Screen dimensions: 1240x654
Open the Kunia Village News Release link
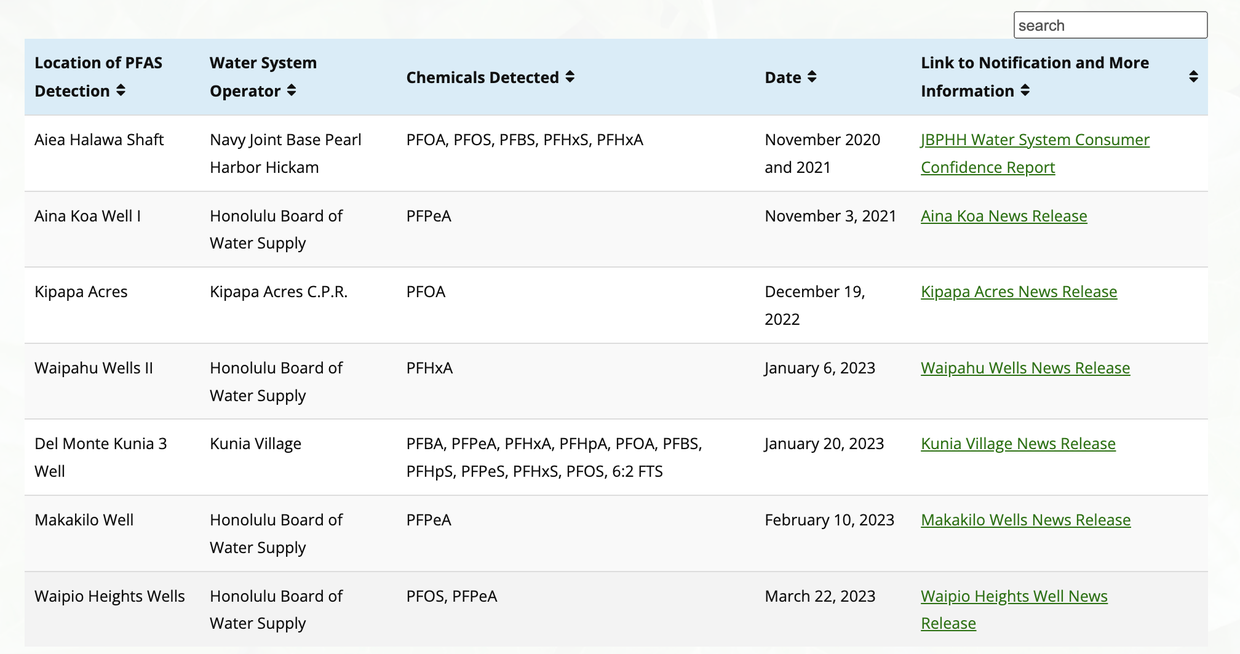click(1017, 443)
